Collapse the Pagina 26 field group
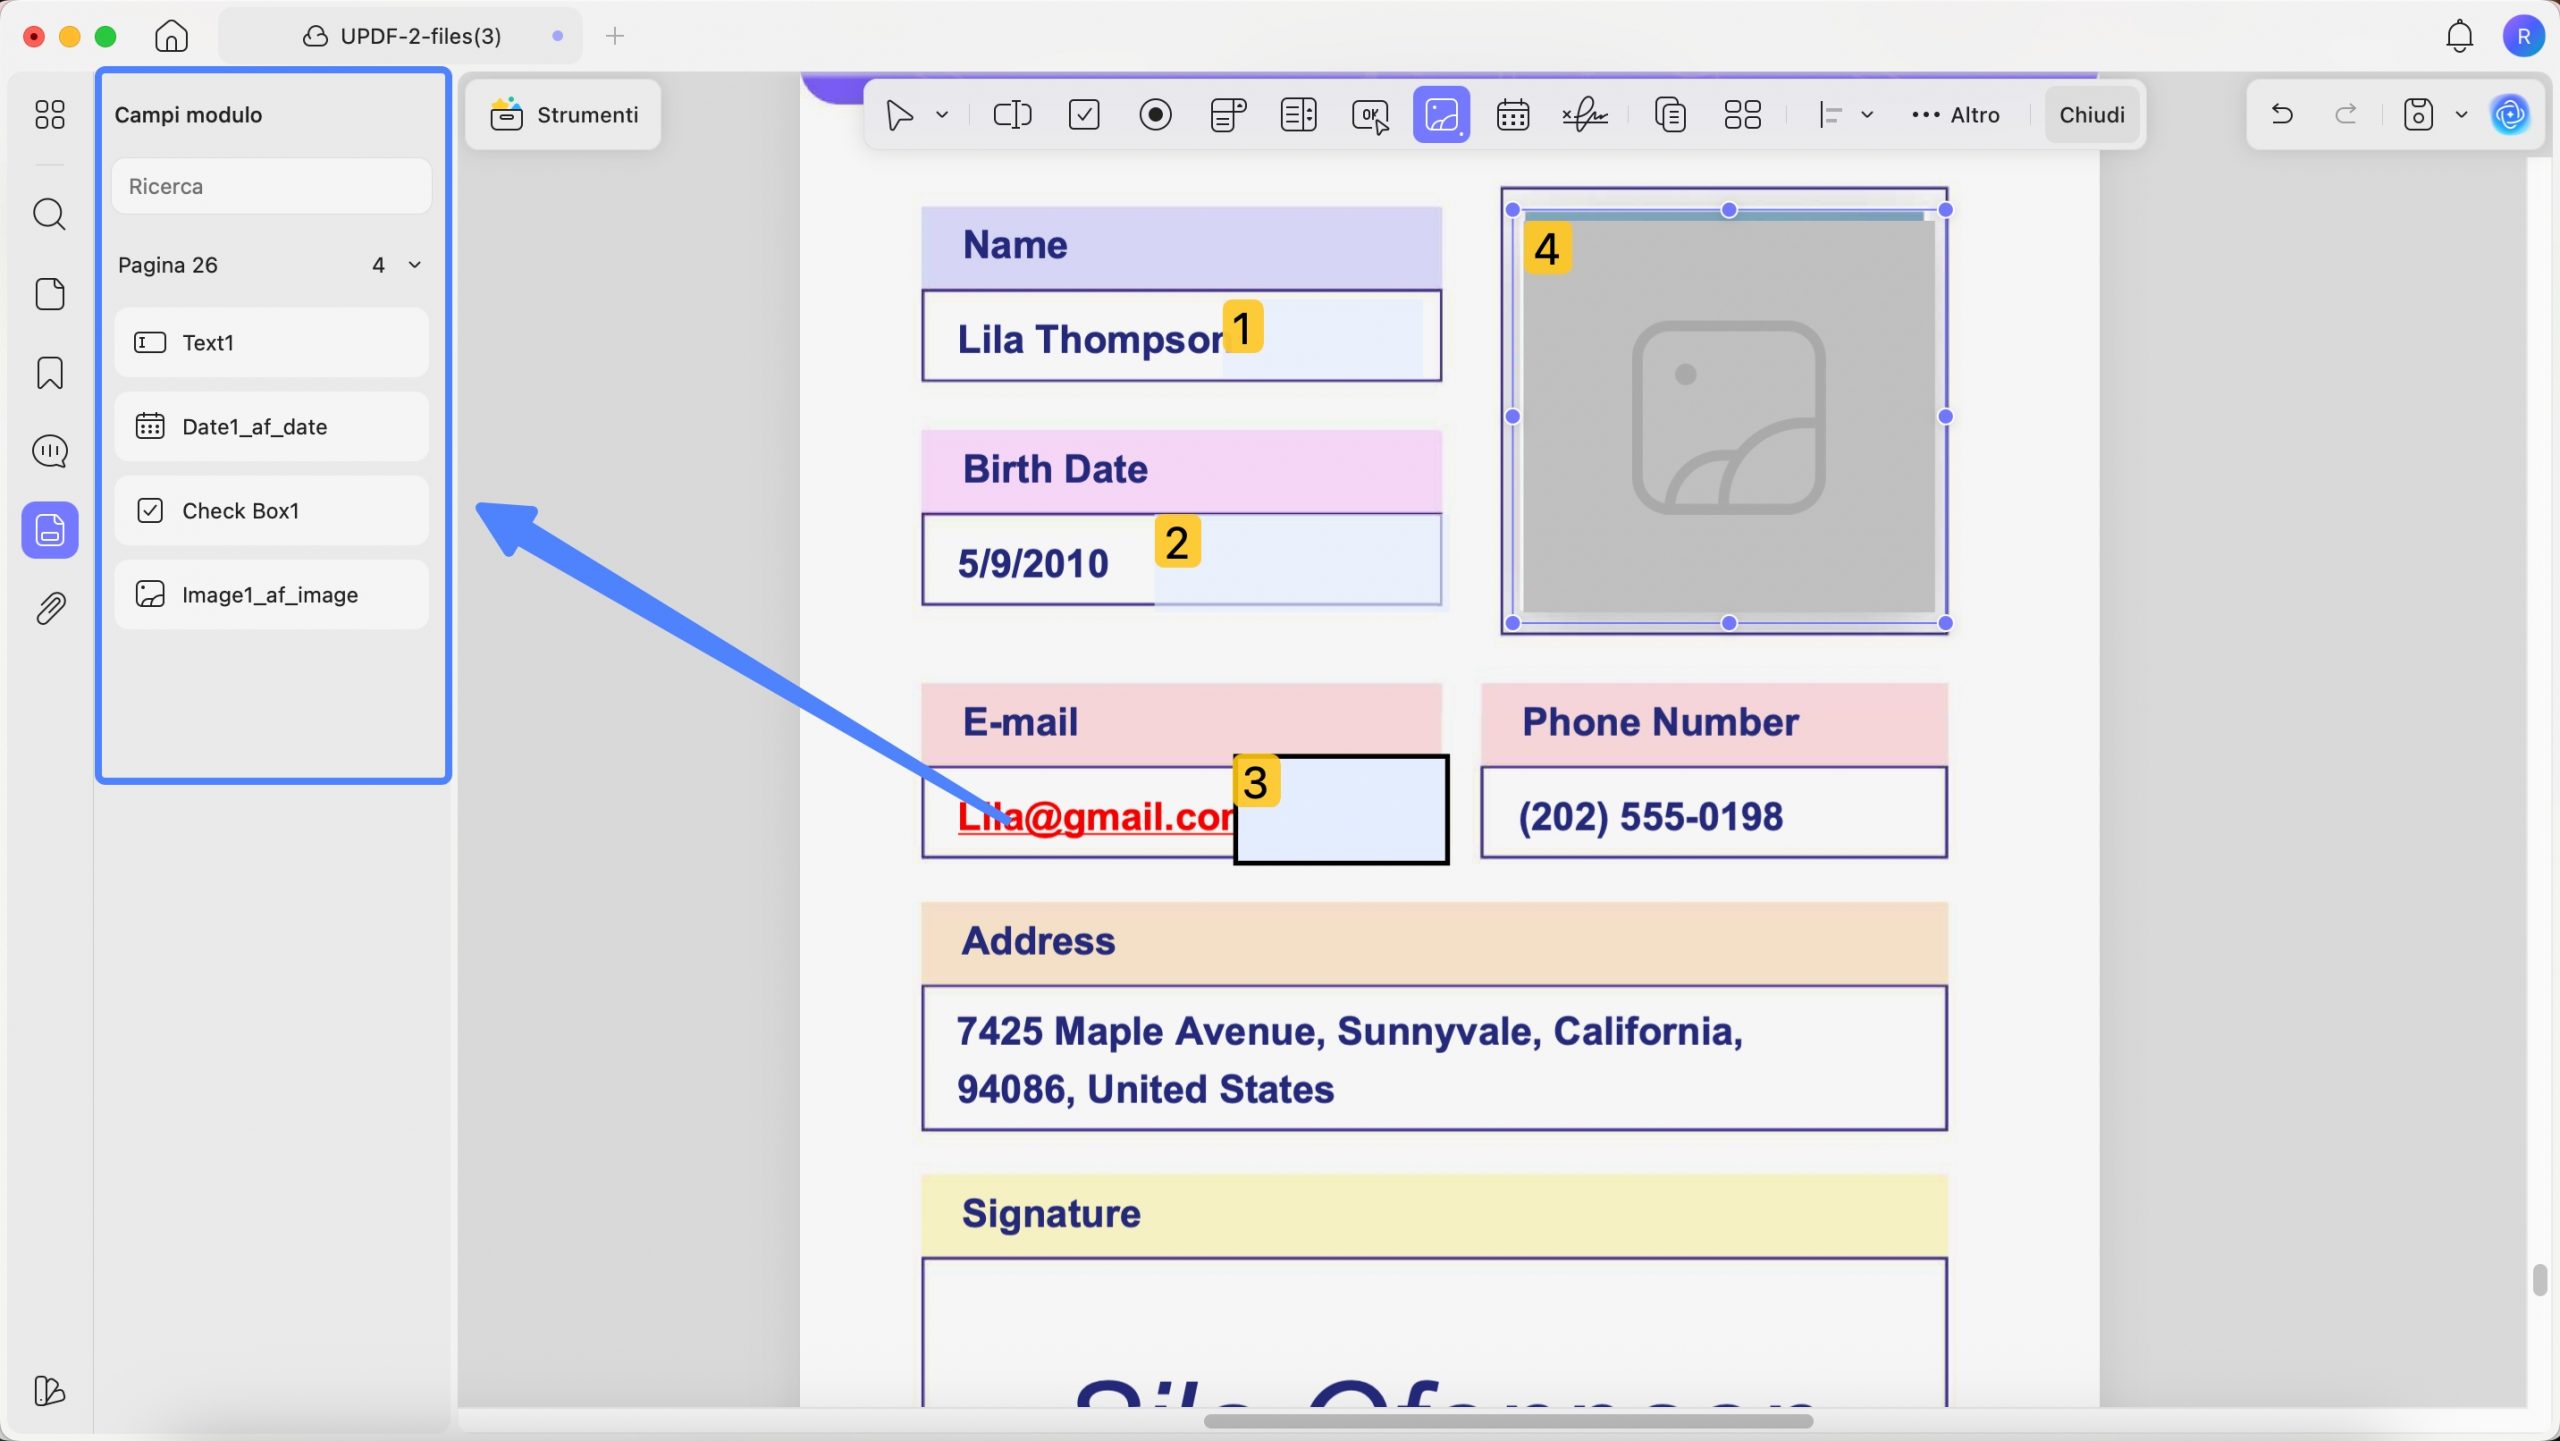Image resolution: width=2560 pixels, height=1441 pixels. coord(414,265)
